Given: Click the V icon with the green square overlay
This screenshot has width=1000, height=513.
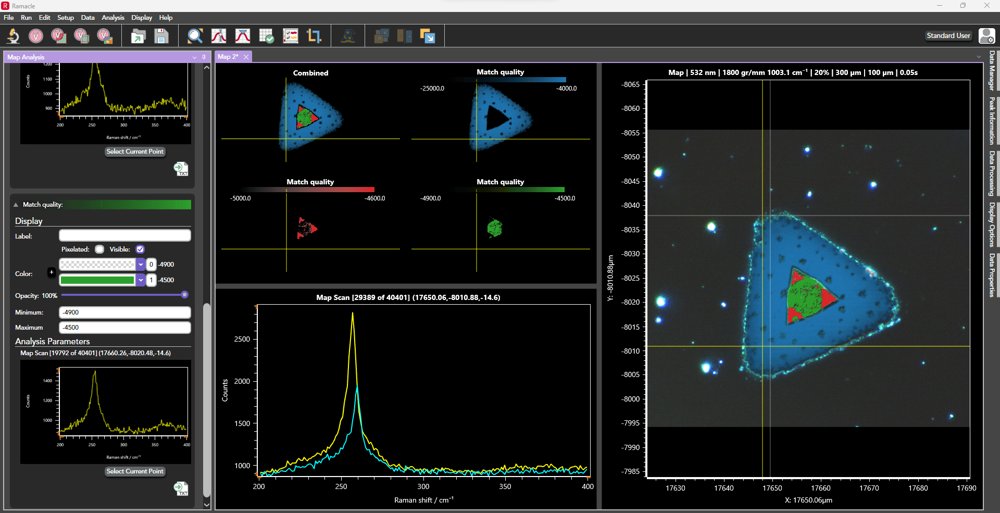Looking at the screenshot, I should [59, 36].
